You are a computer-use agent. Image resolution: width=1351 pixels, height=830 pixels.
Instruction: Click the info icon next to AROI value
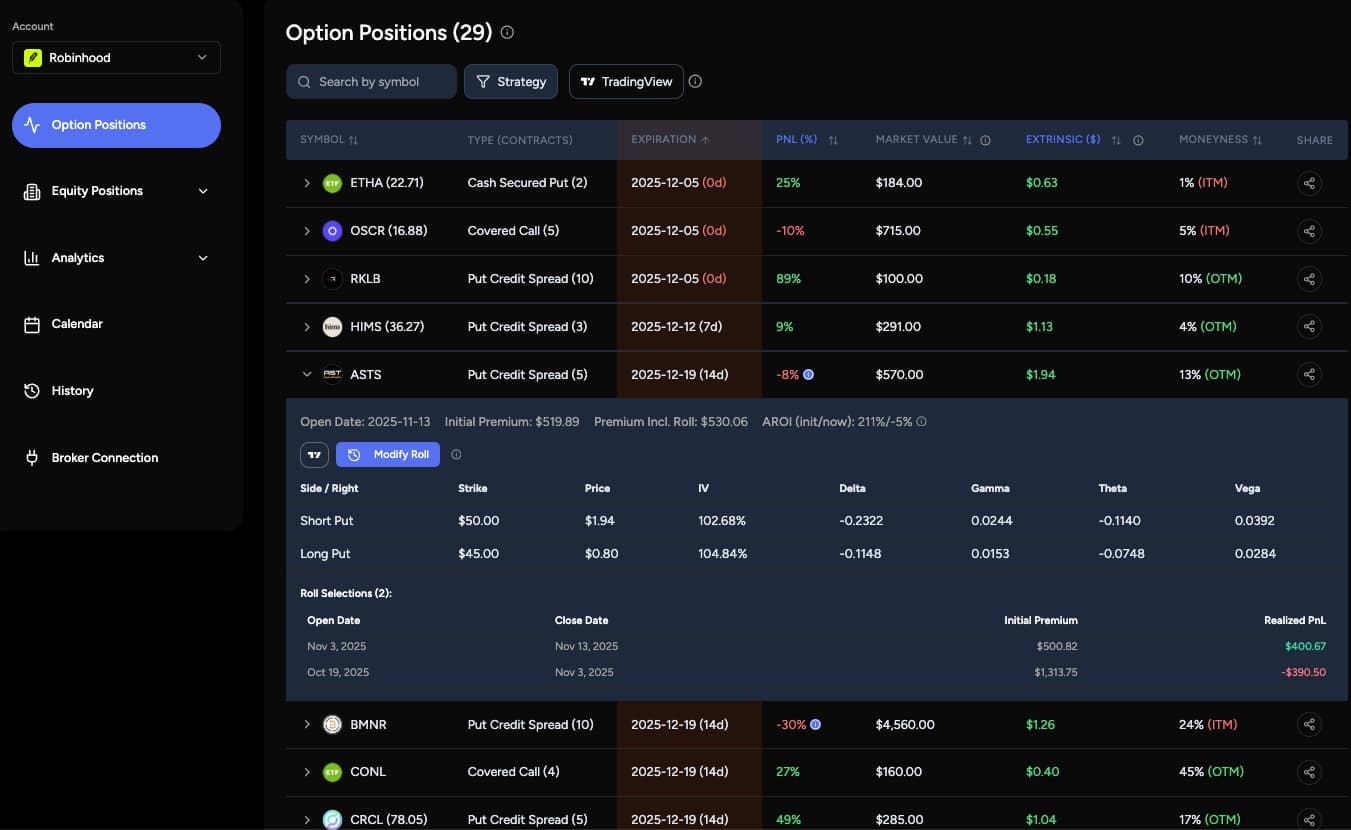coord(921,421)
